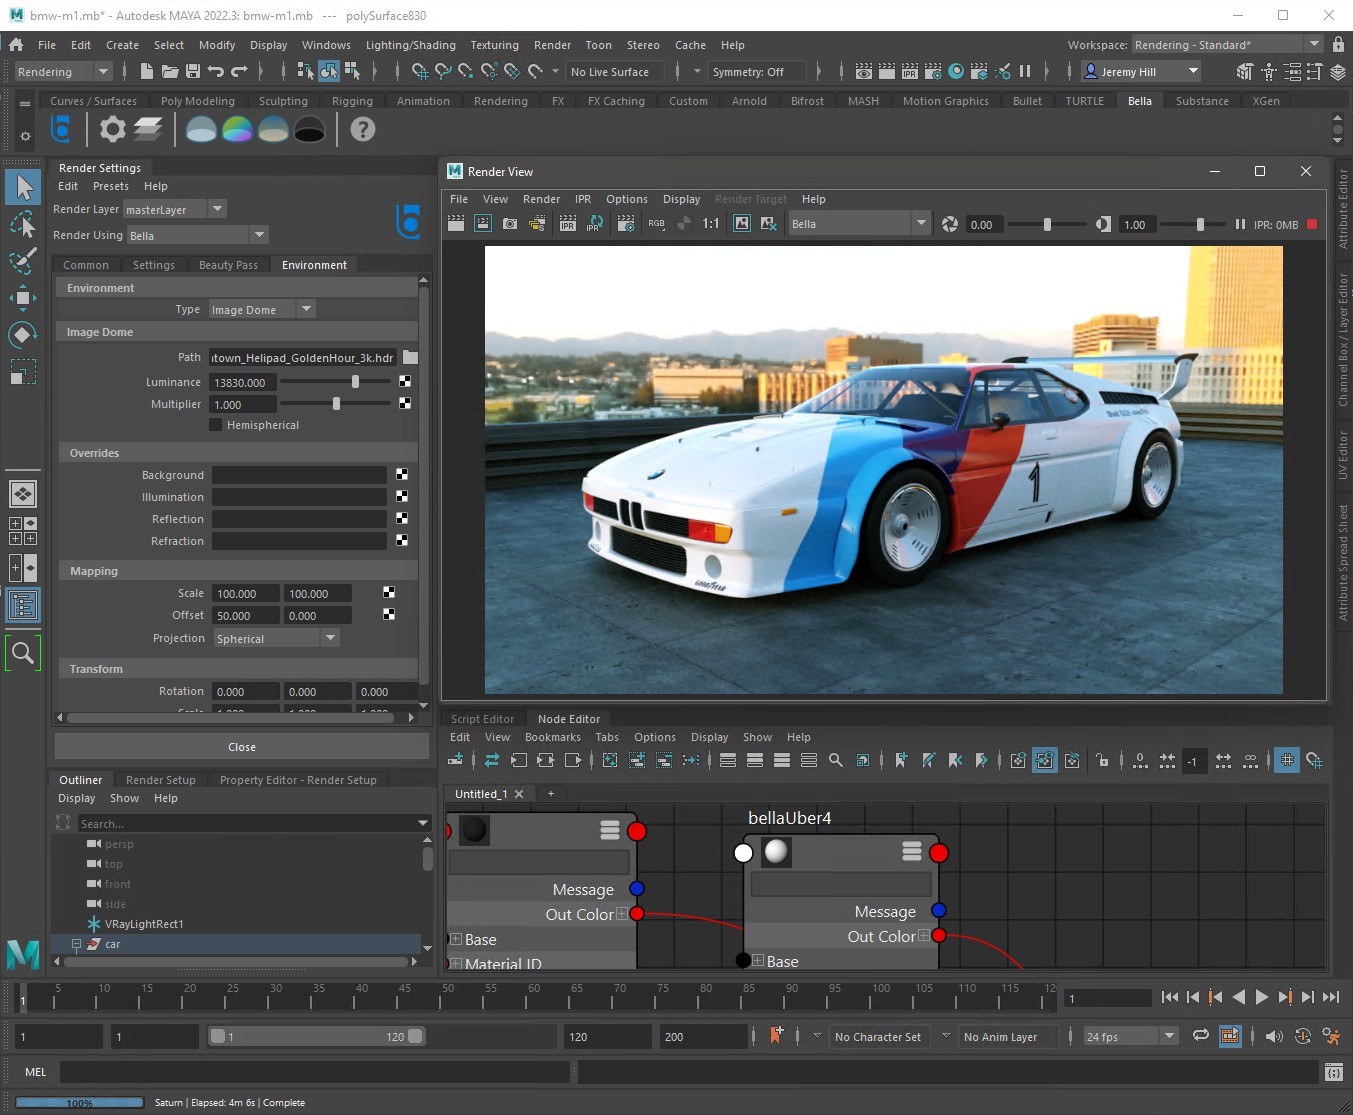The image size is (1353, 1115).
Task: Click the Undo arrow in status line
Action: tap(215, 71)
